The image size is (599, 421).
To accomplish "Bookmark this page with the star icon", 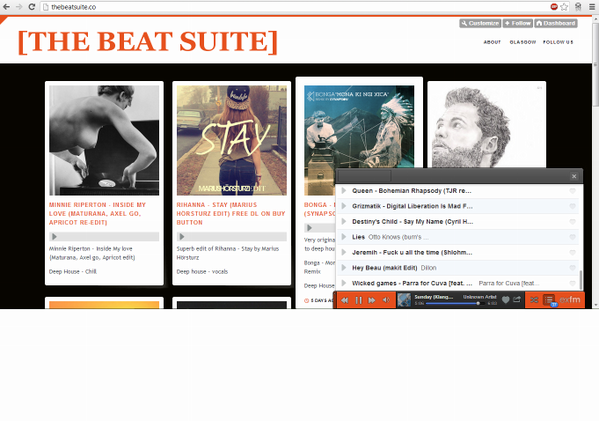I will click(564, 7).
